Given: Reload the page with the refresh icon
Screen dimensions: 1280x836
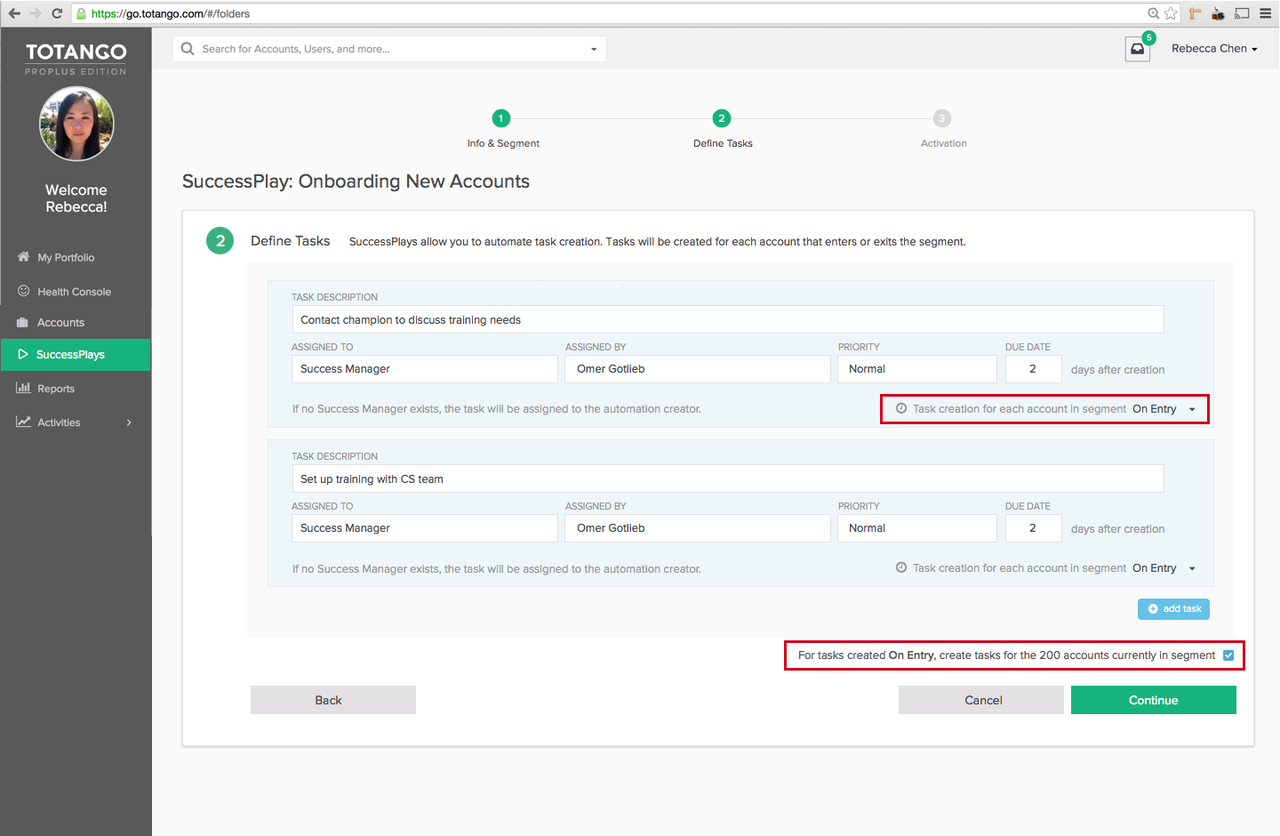Looking at the screenshot, I should pyautogui.click(x=57, y=14).
